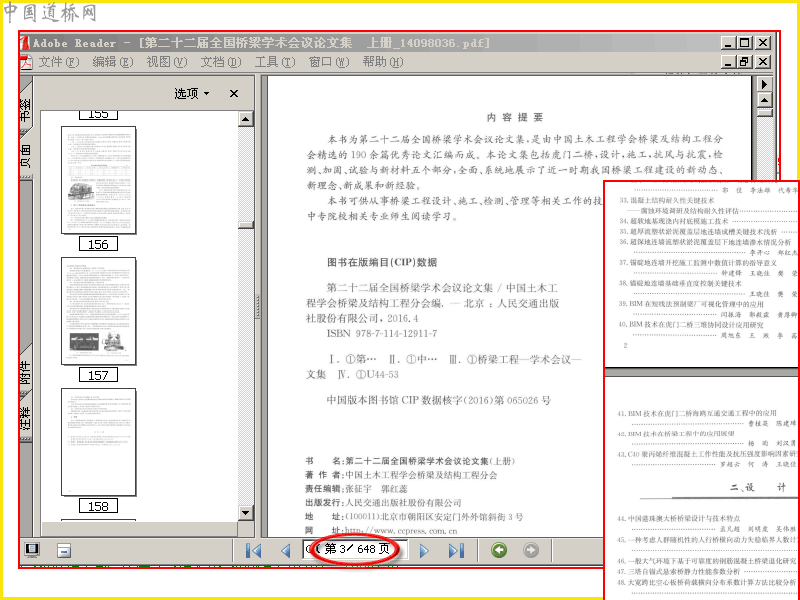Click entry 44 中国港珠澳大桥 in overlay
The width and height of the screenshot is (800, 600).
[x=679, y=518]
